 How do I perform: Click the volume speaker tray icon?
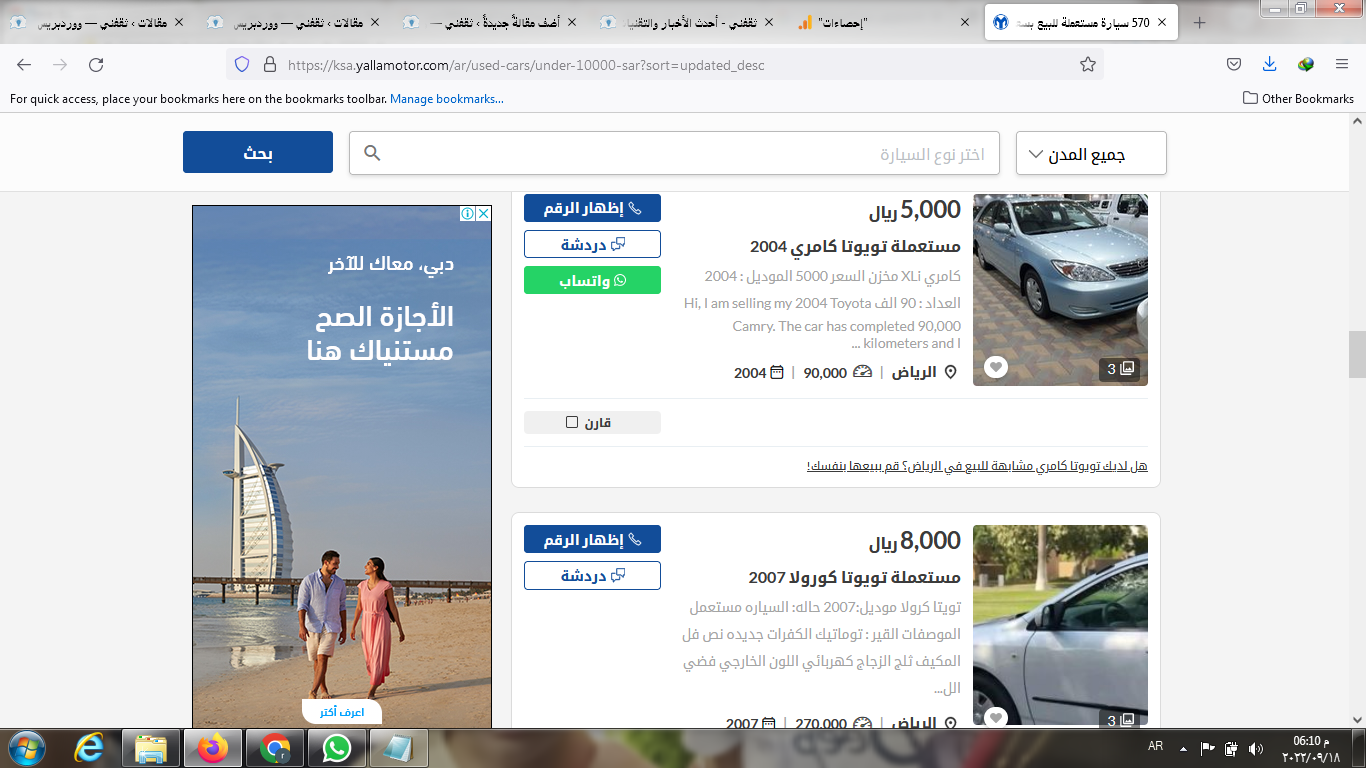pos(1256,748)
